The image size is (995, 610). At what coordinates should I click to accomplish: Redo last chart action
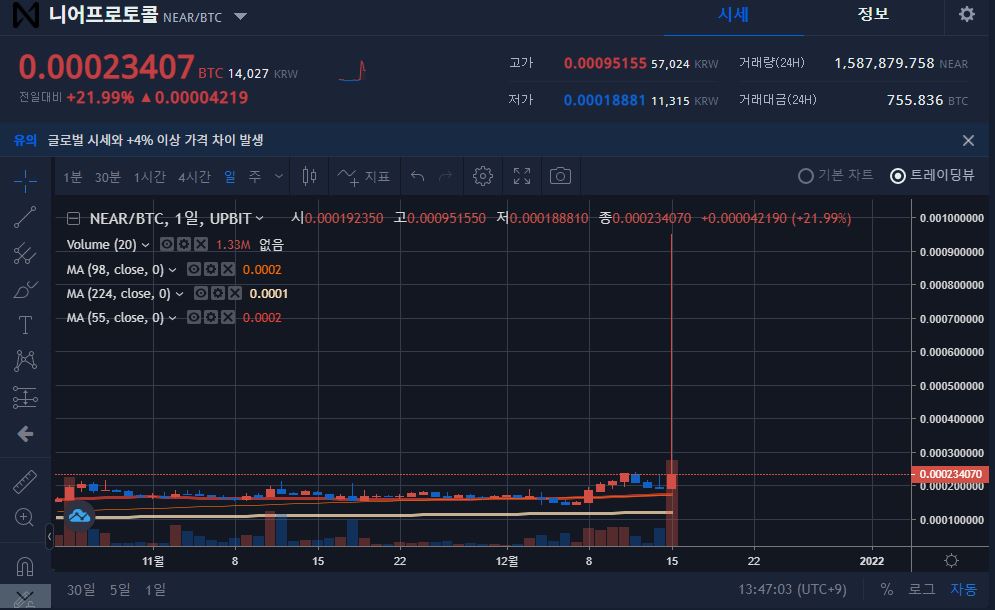[x=445, y=176]
